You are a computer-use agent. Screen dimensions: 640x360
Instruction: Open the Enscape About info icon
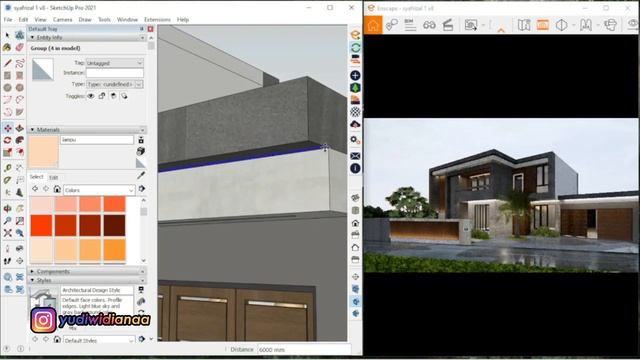pos(356,168)
